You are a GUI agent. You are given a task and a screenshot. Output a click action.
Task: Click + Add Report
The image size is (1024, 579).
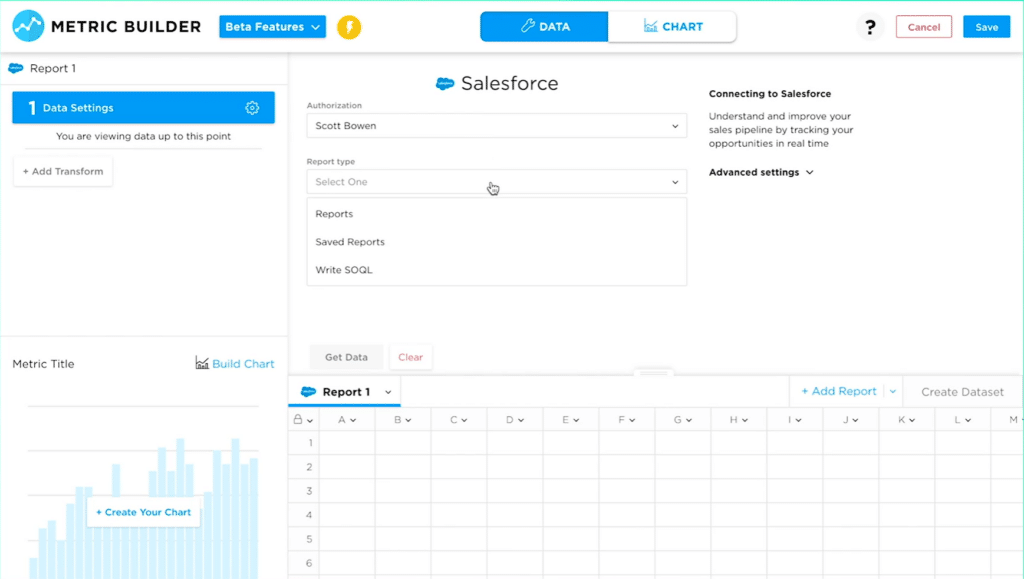pos(839,391)
